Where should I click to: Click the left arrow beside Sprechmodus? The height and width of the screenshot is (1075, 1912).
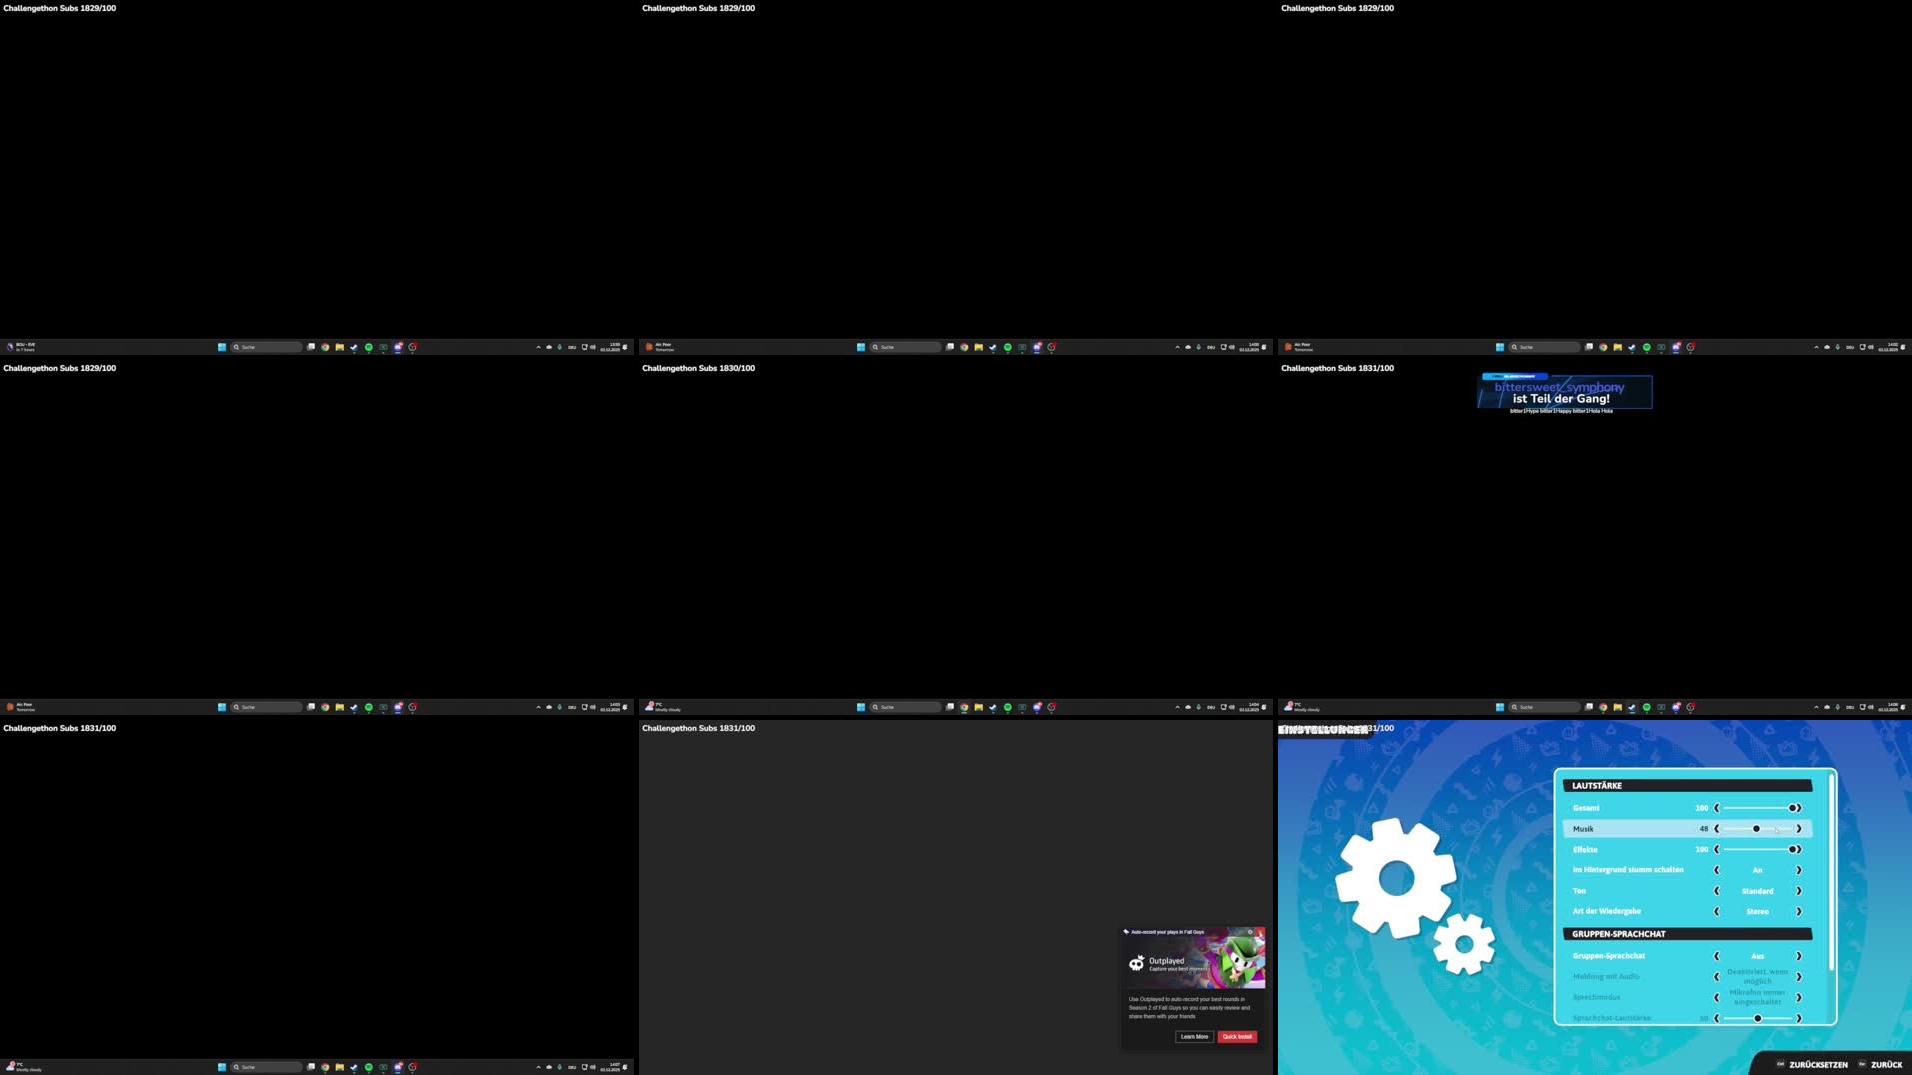click(1717, 997)
